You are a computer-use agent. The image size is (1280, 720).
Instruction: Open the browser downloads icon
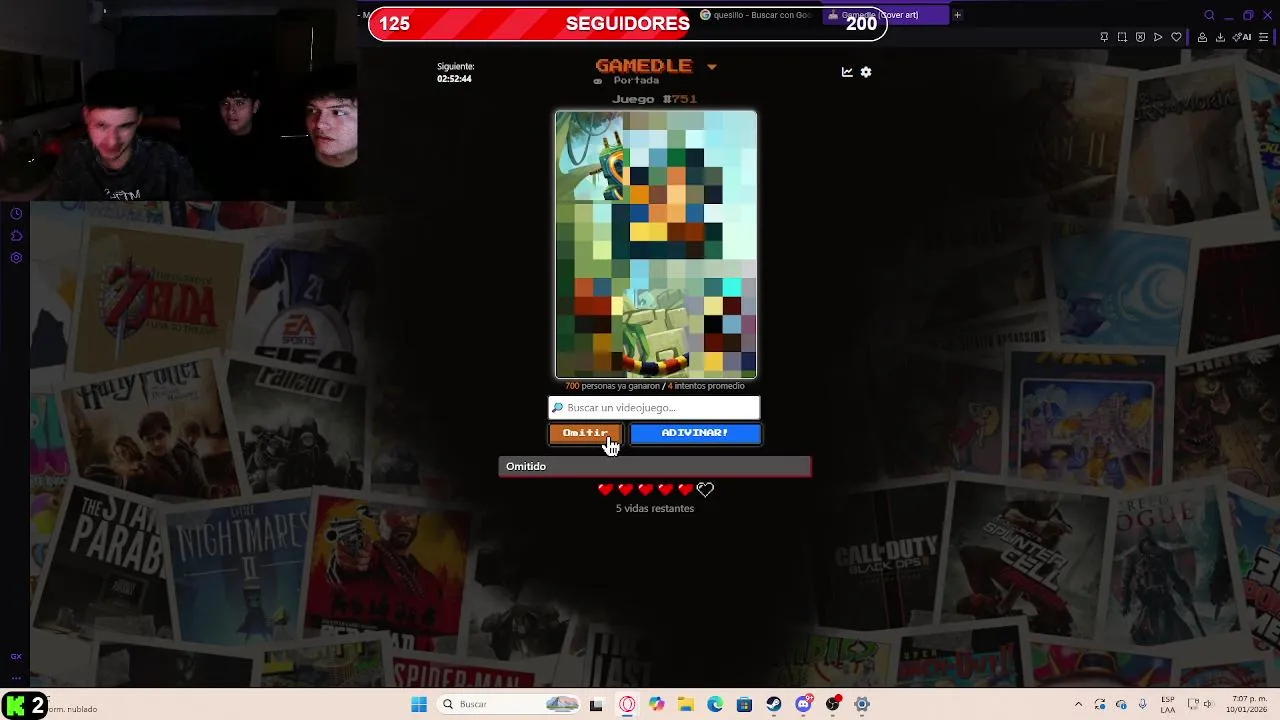(1220, 37)
